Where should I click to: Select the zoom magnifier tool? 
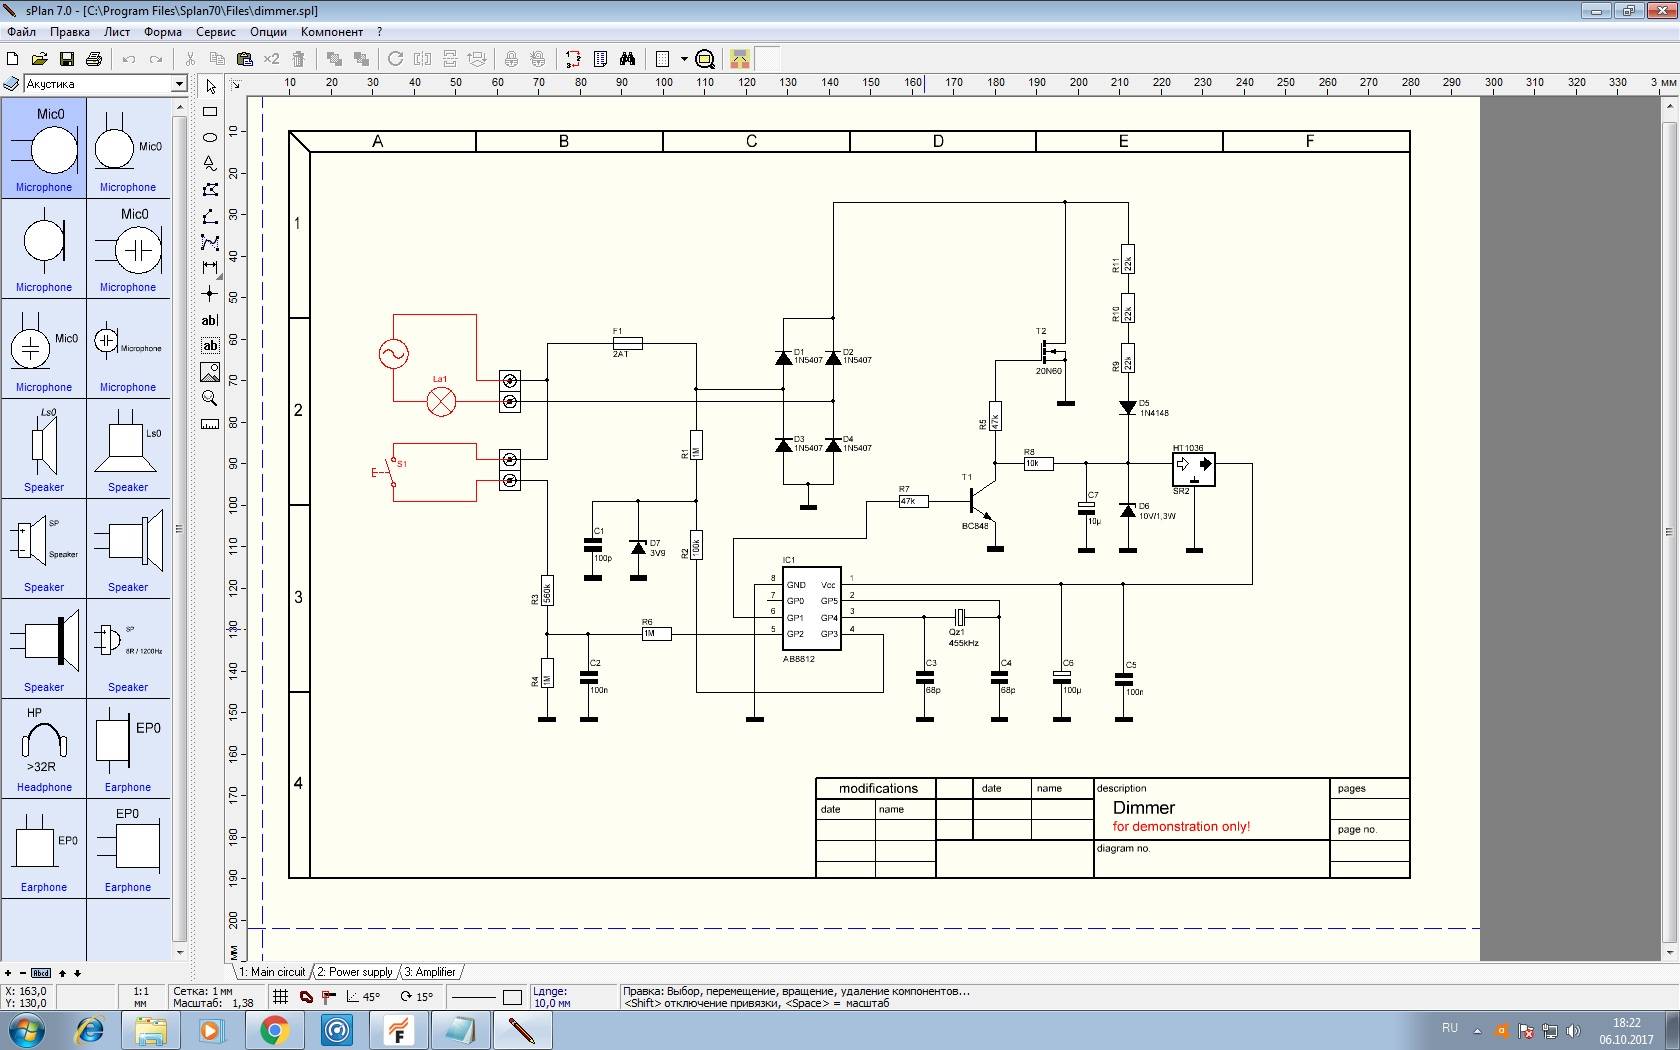(x=210, y=398)
